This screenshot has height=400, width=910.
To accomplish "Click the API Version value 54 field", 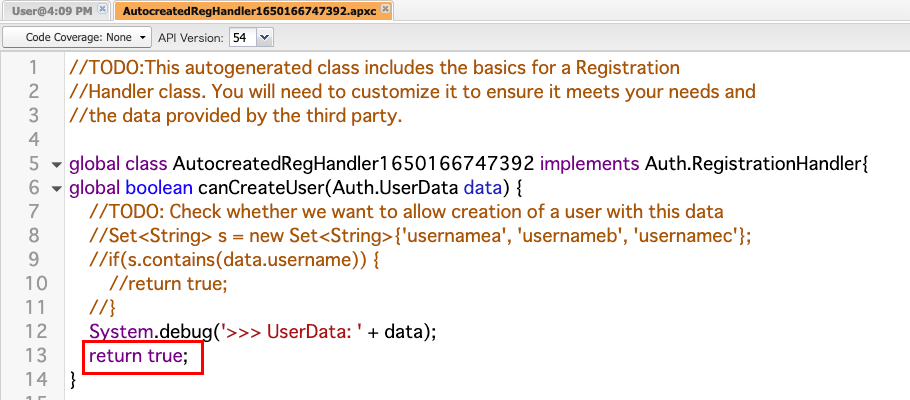I will [x=241, y=37].
